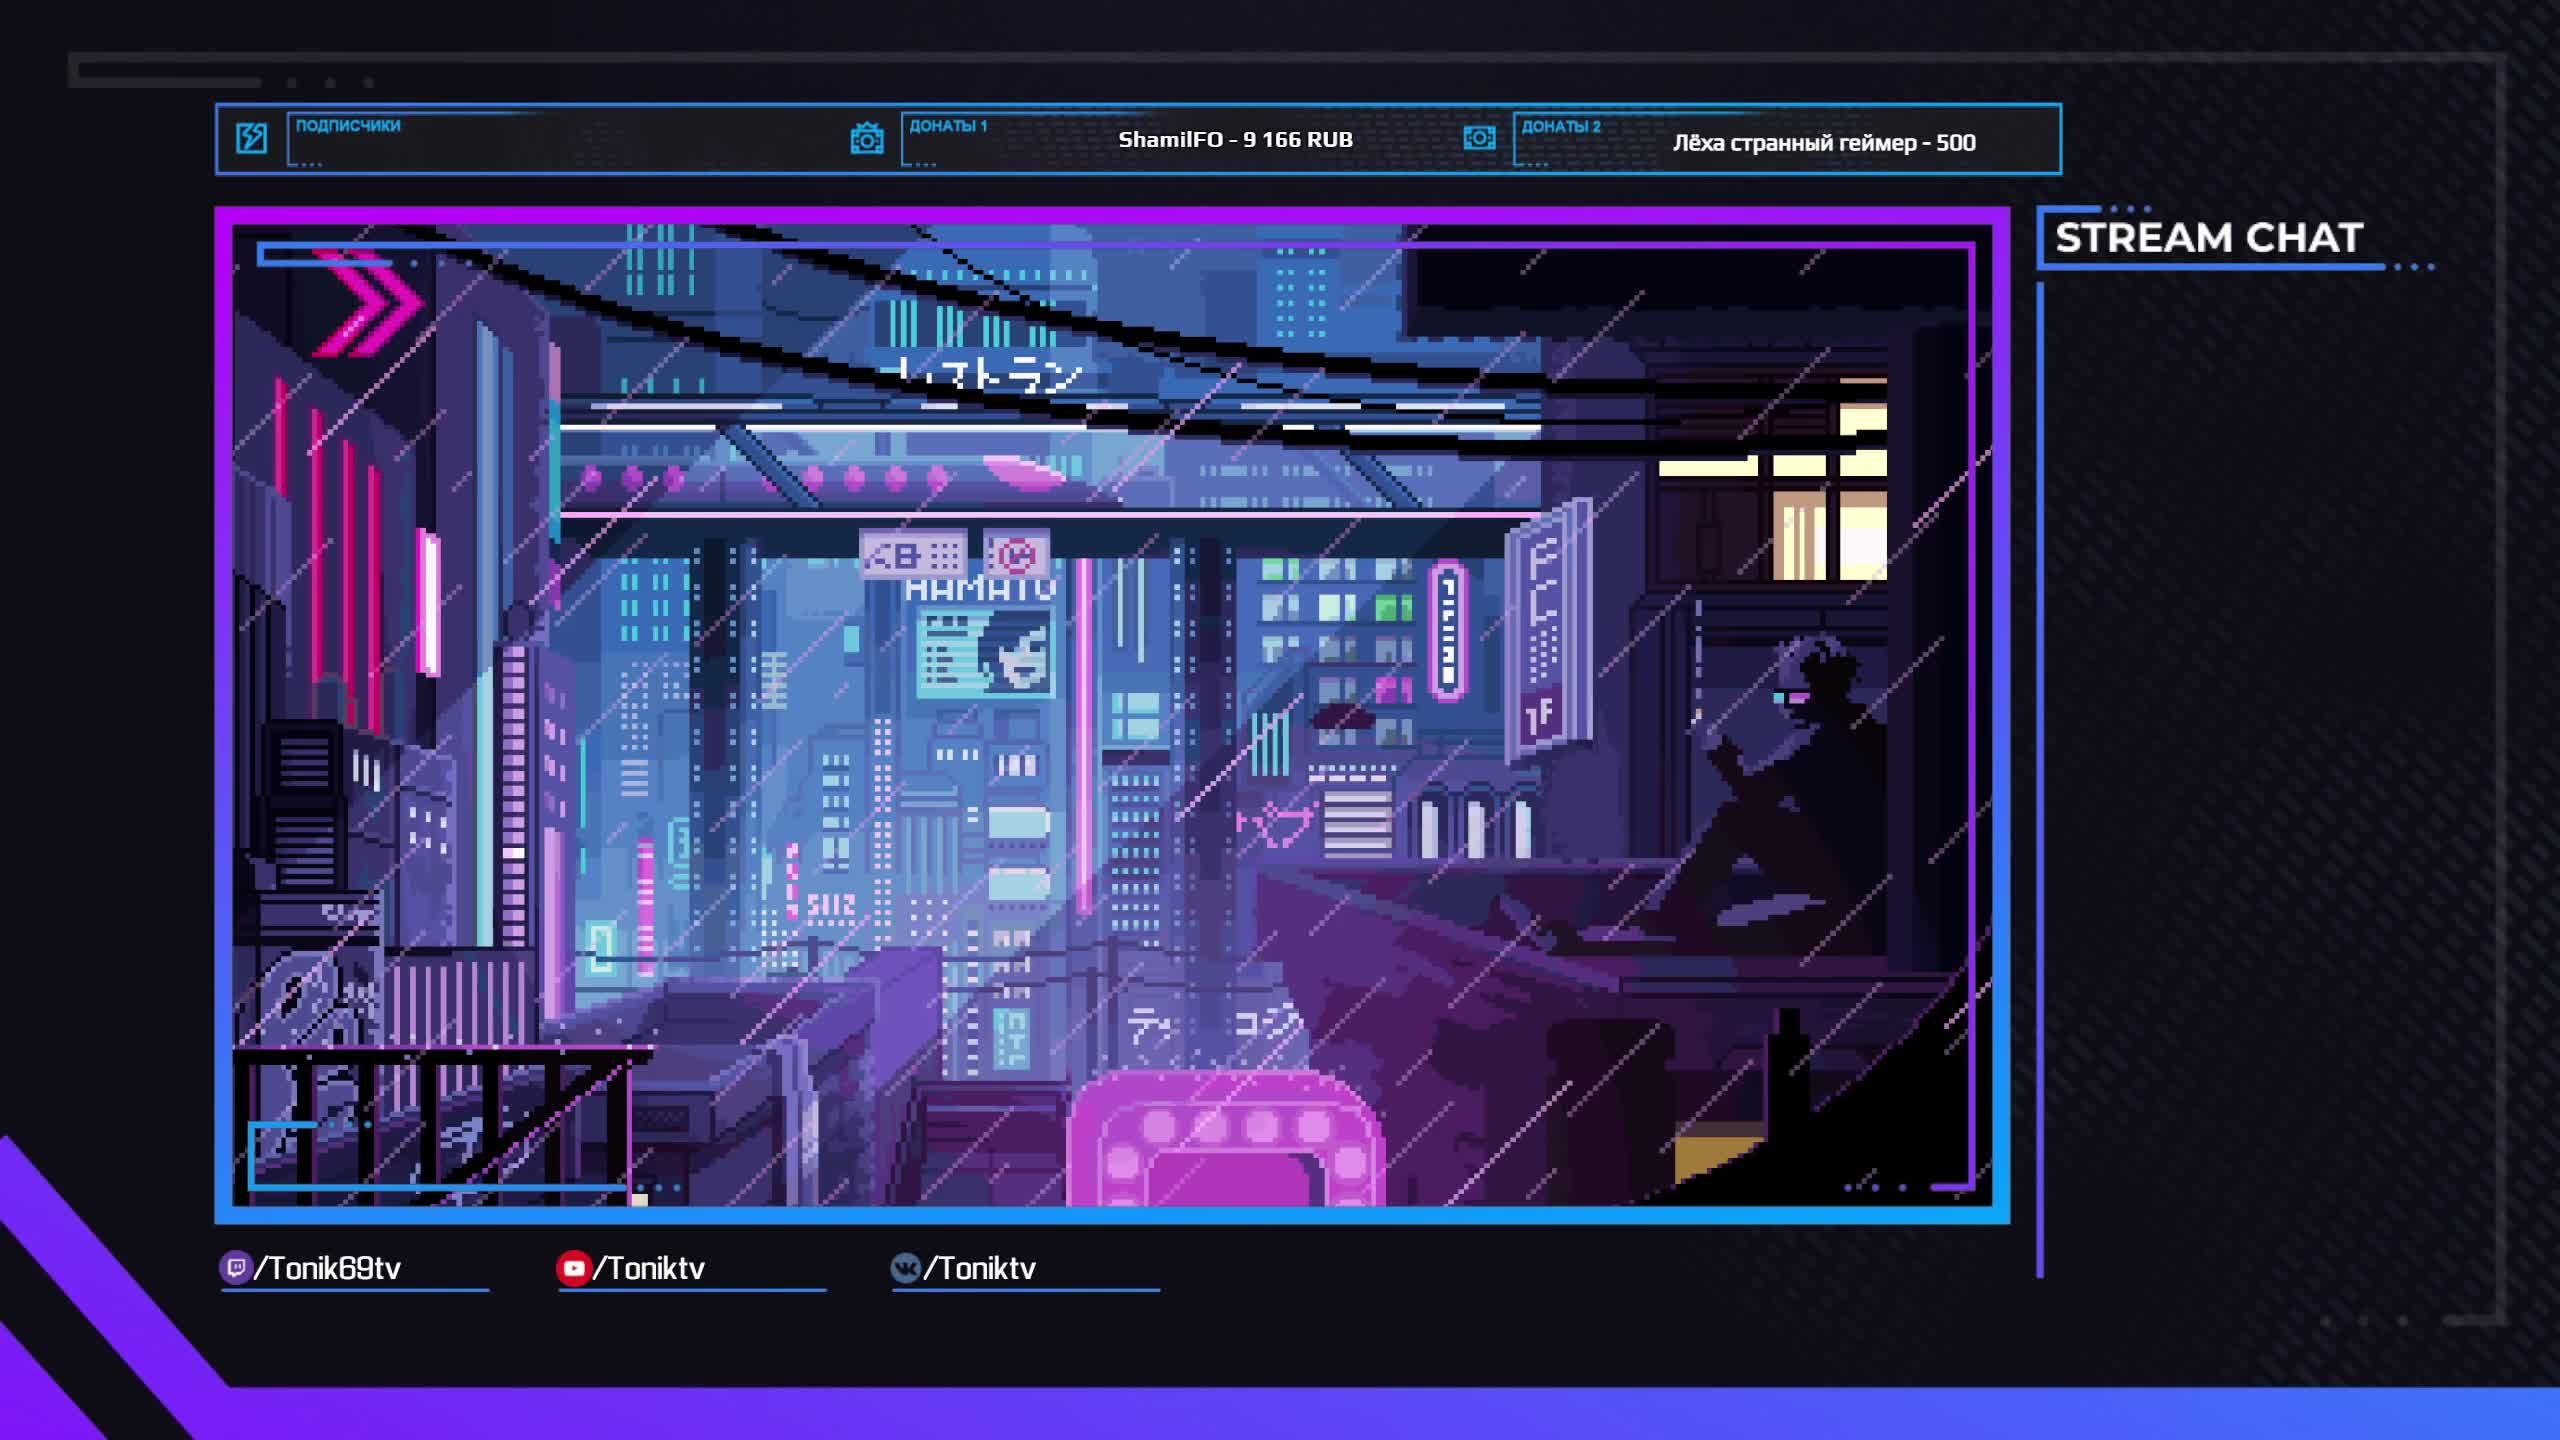Open the /Tonik69tv Twitch link

(x=328, y=1268)
